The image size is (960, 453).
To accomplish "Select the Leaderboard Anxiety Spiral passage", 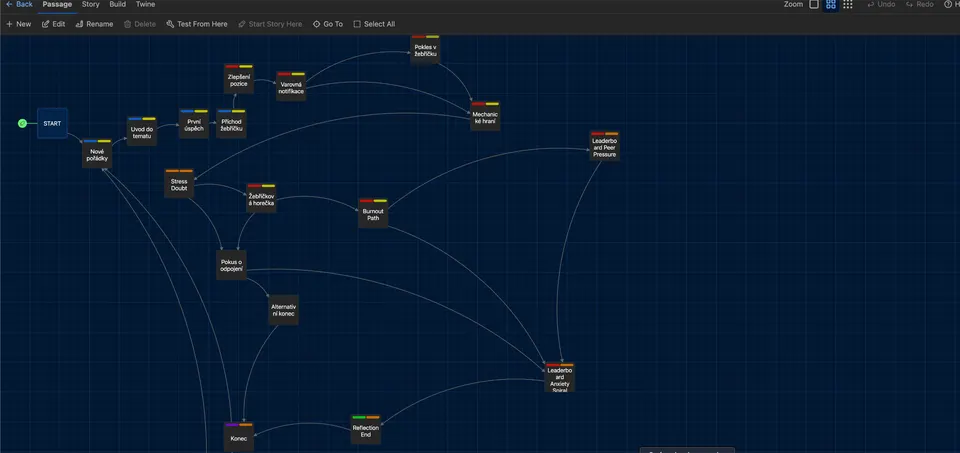I will tap(560, 379).
